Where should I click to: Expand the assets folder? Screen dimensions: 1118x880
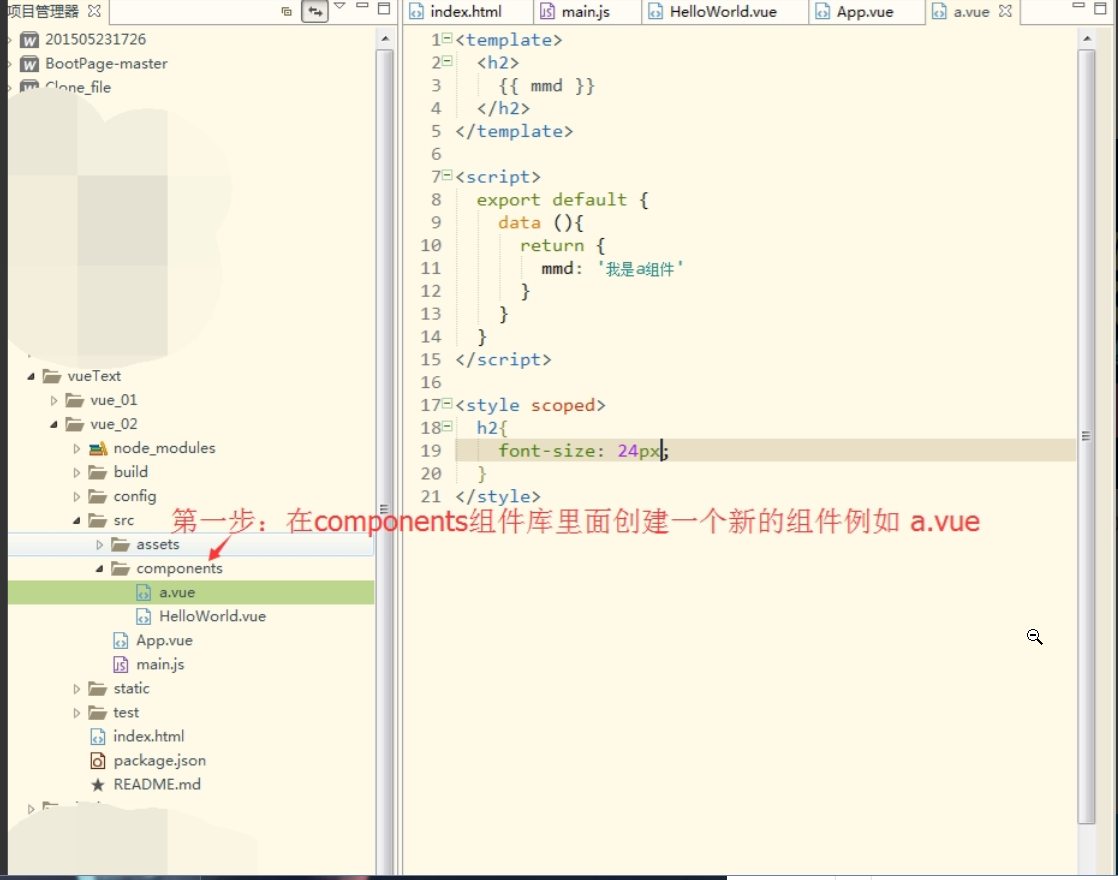click(x=99, y=545)
